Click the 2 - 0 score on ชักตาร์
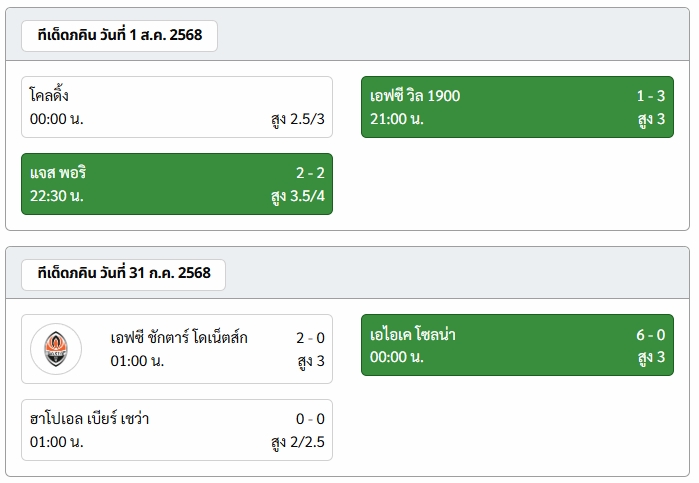 [310, 338]
